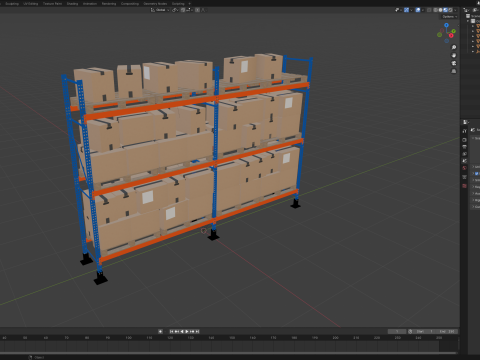Jump to the end frame in timeline
480x360 pixels.
[197, 331]
